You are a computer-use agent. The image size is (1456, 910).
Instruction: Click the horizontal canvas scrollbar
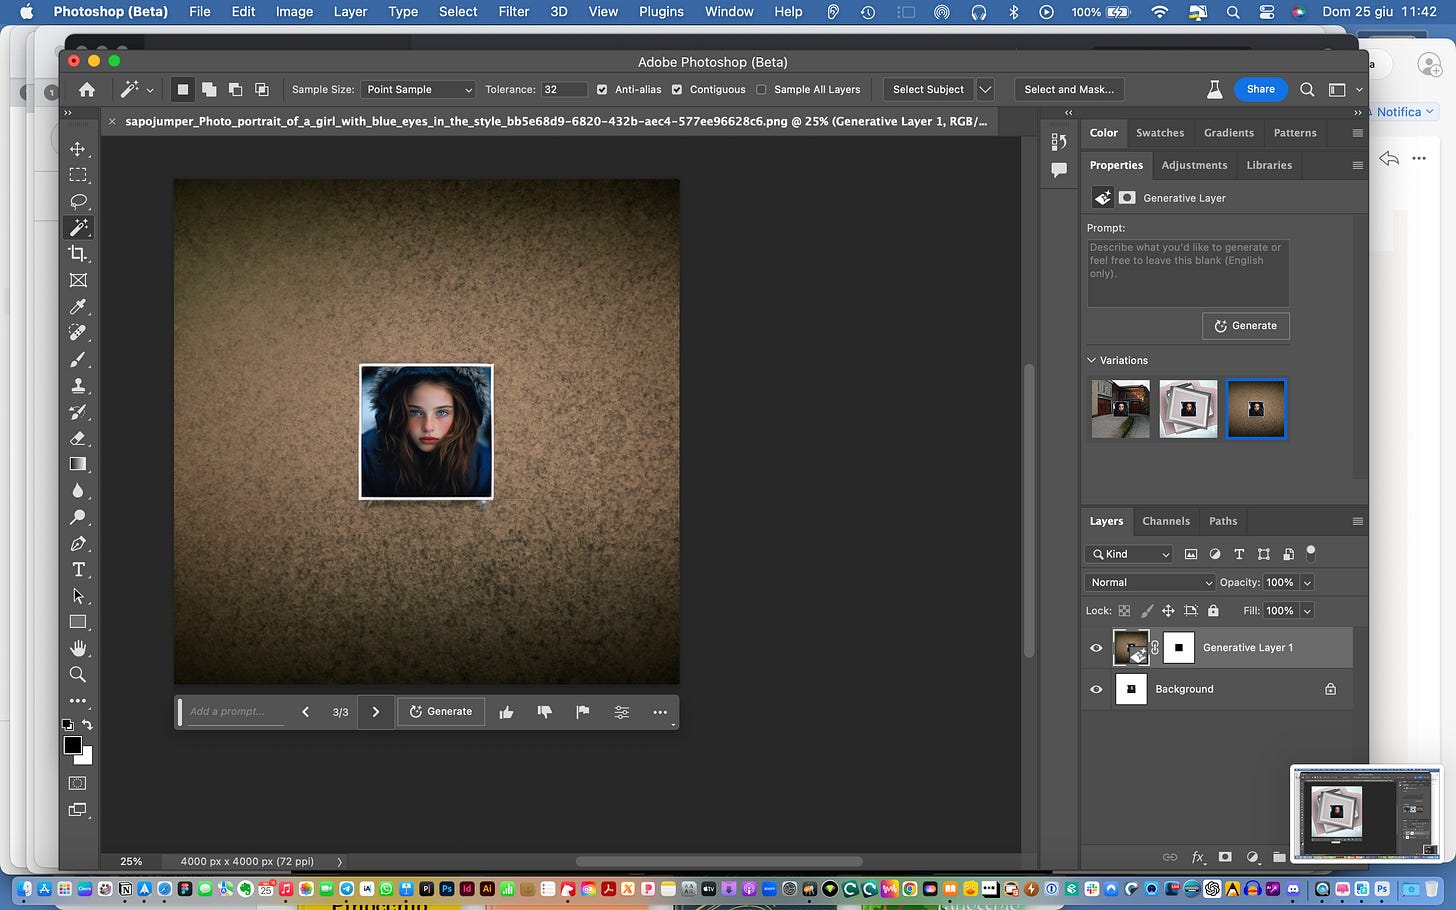click(719, 861)
